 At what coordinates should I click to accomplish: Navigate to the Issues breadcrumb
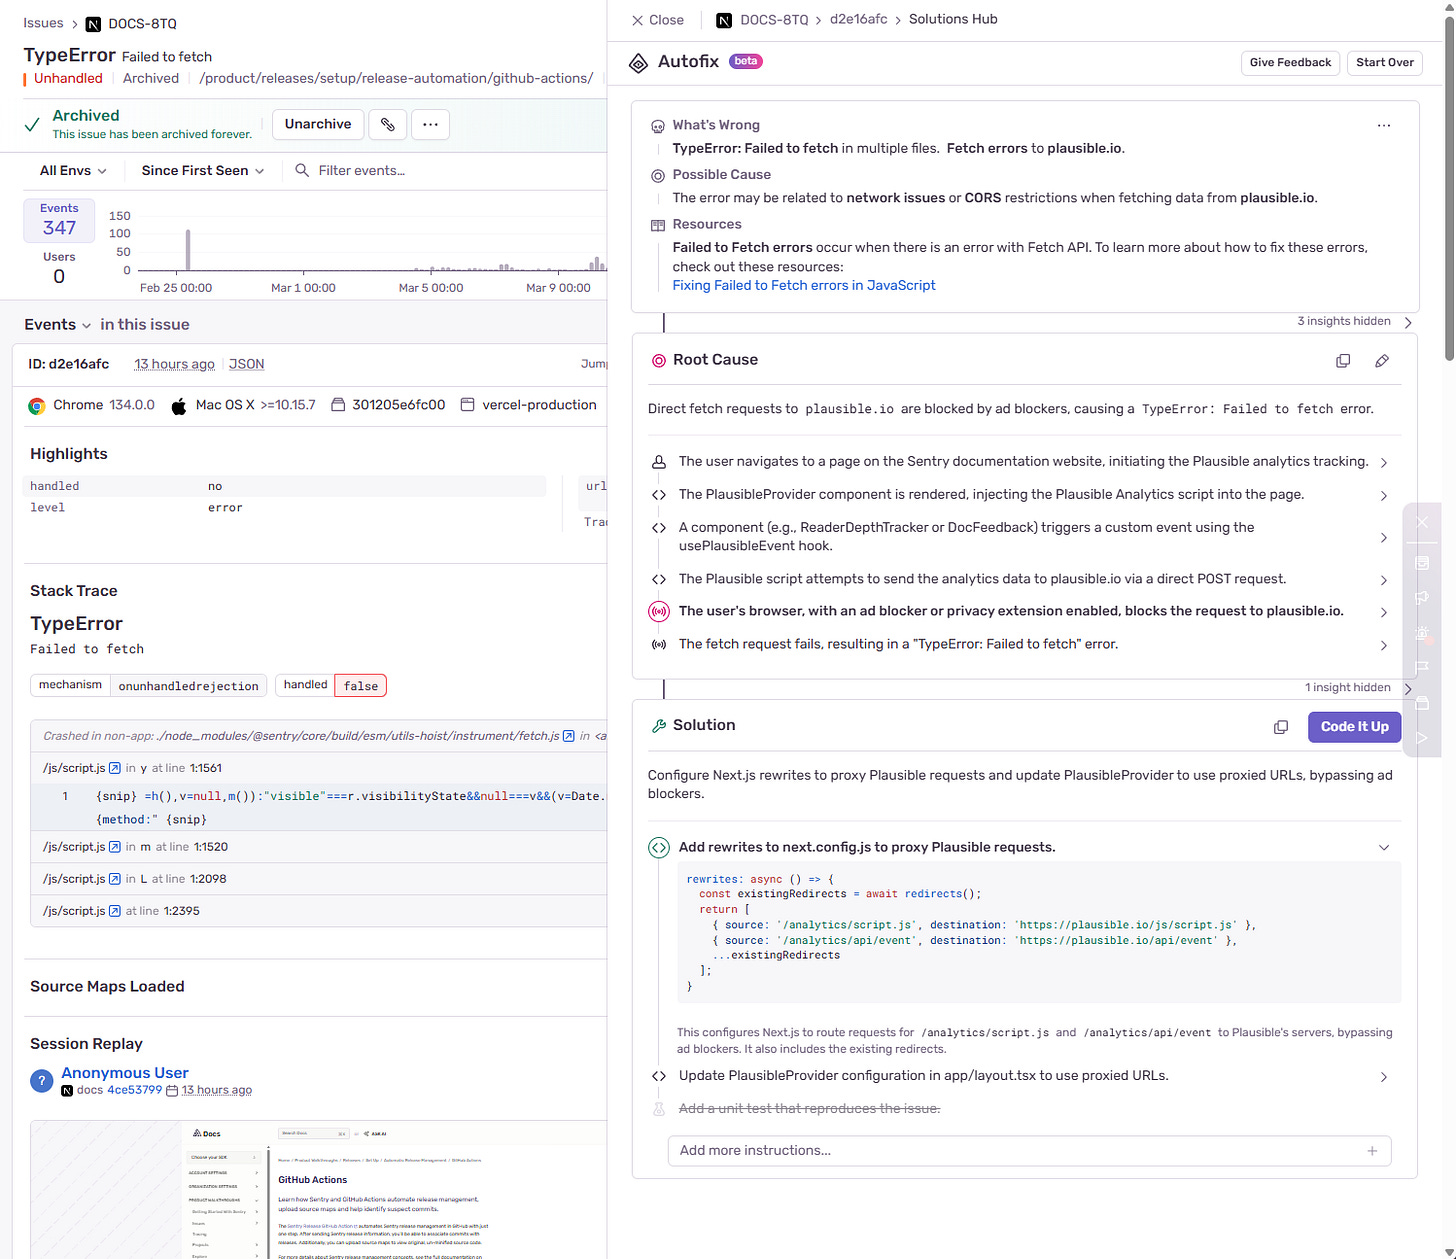43,22
